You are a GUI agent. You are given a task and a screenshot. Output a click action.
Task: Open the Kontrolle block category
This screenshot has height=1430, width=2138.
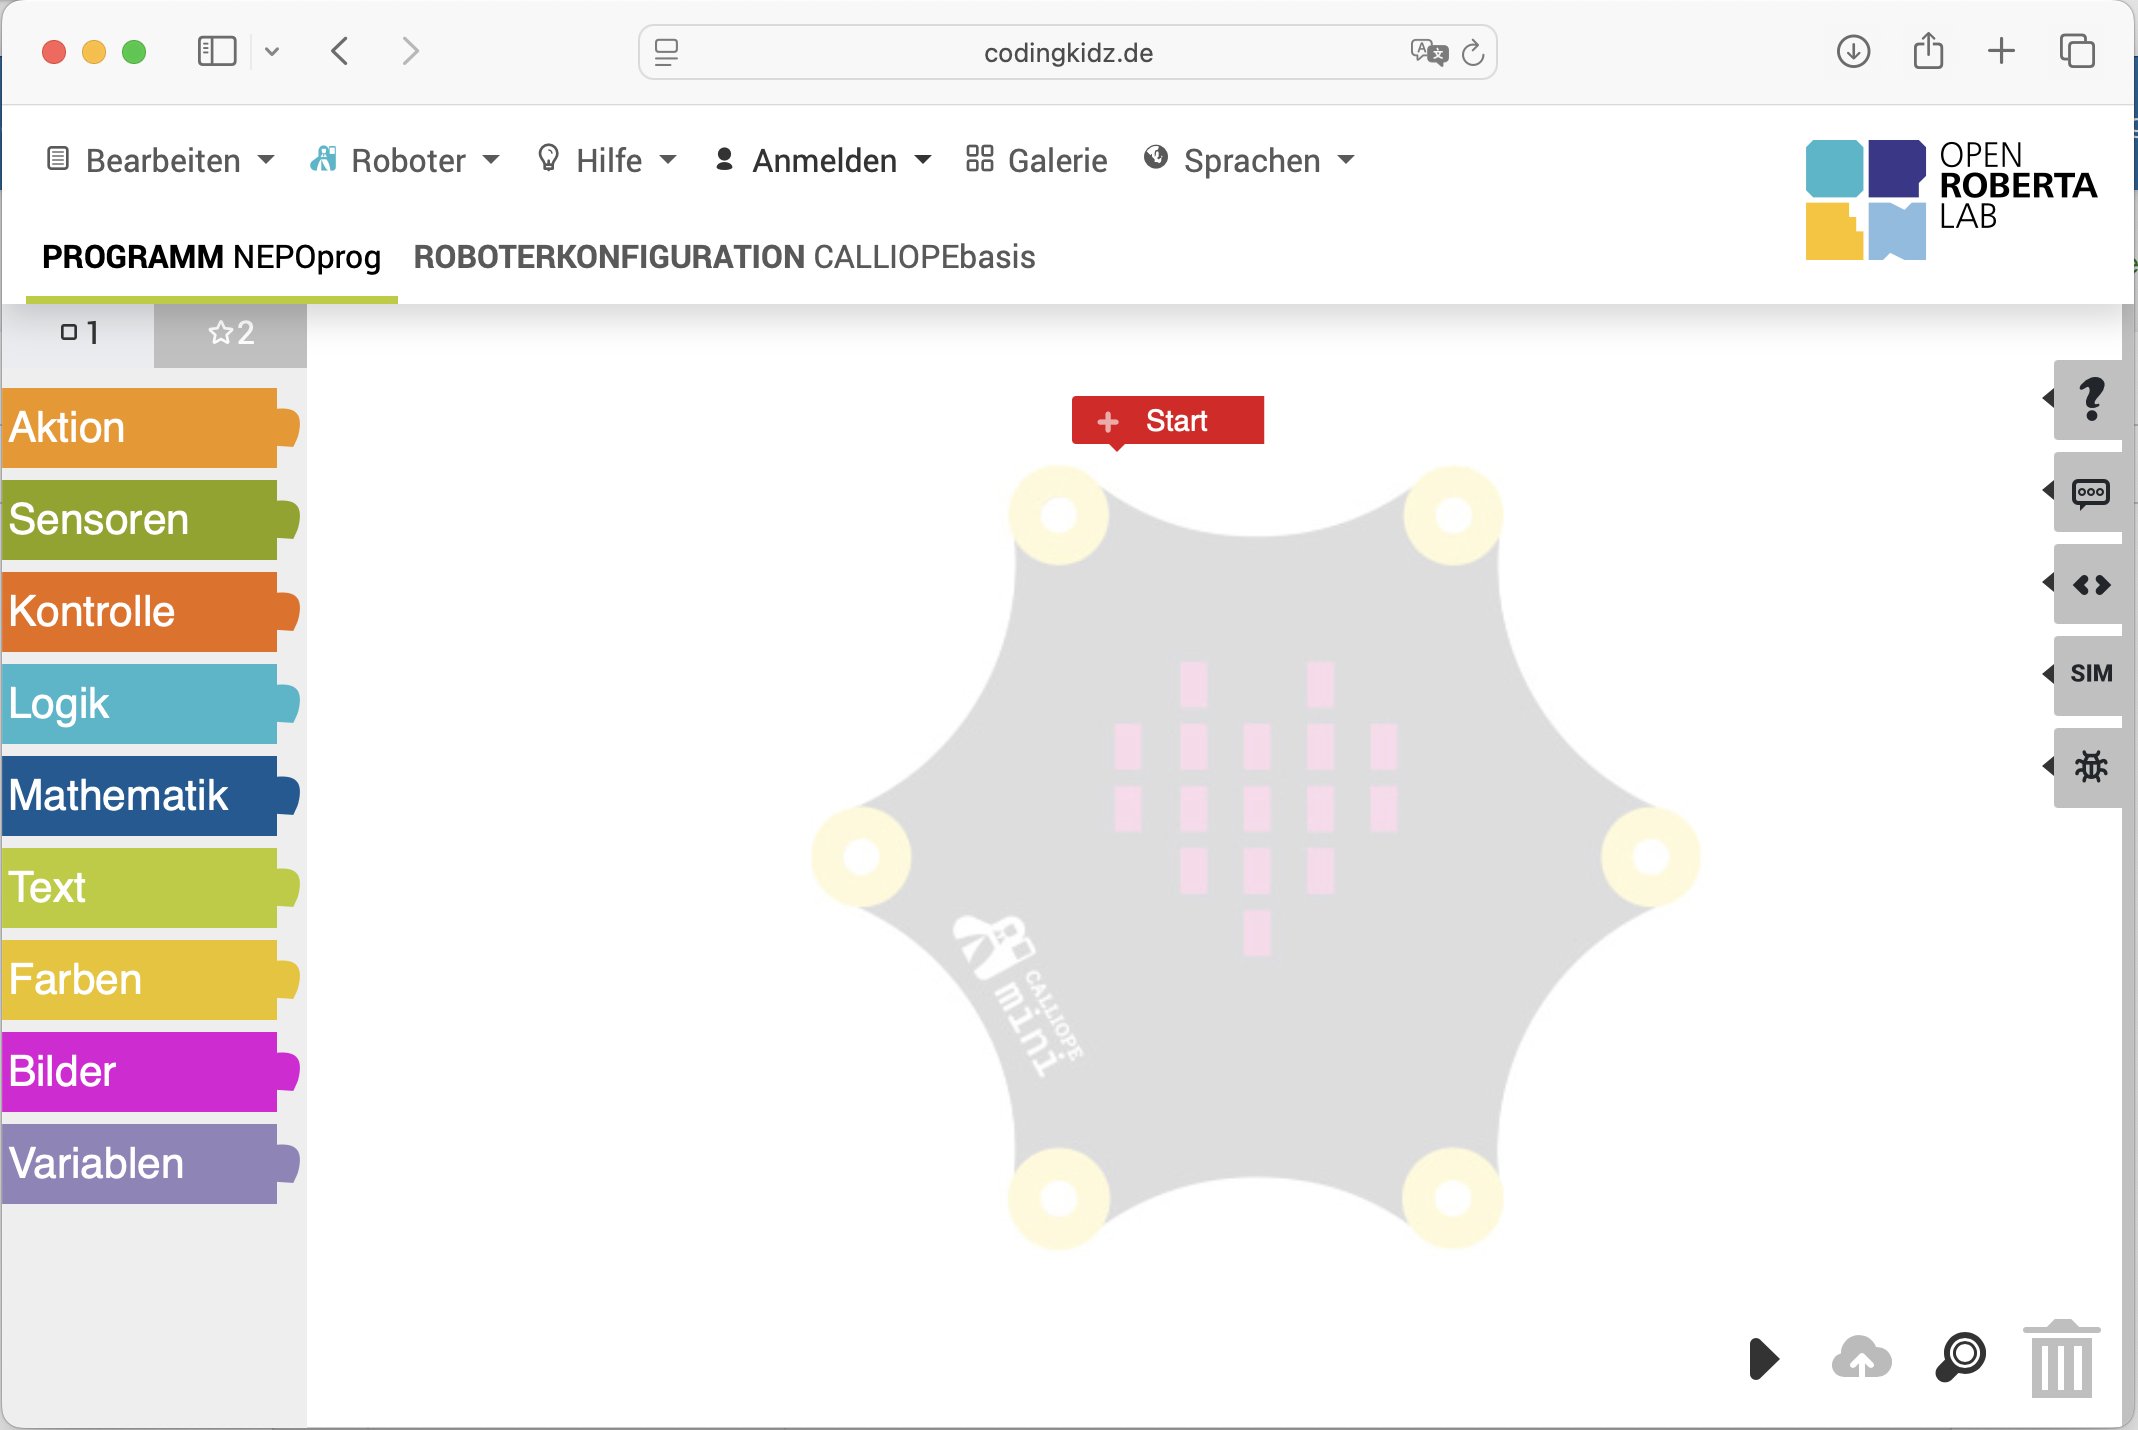[150, 612]
